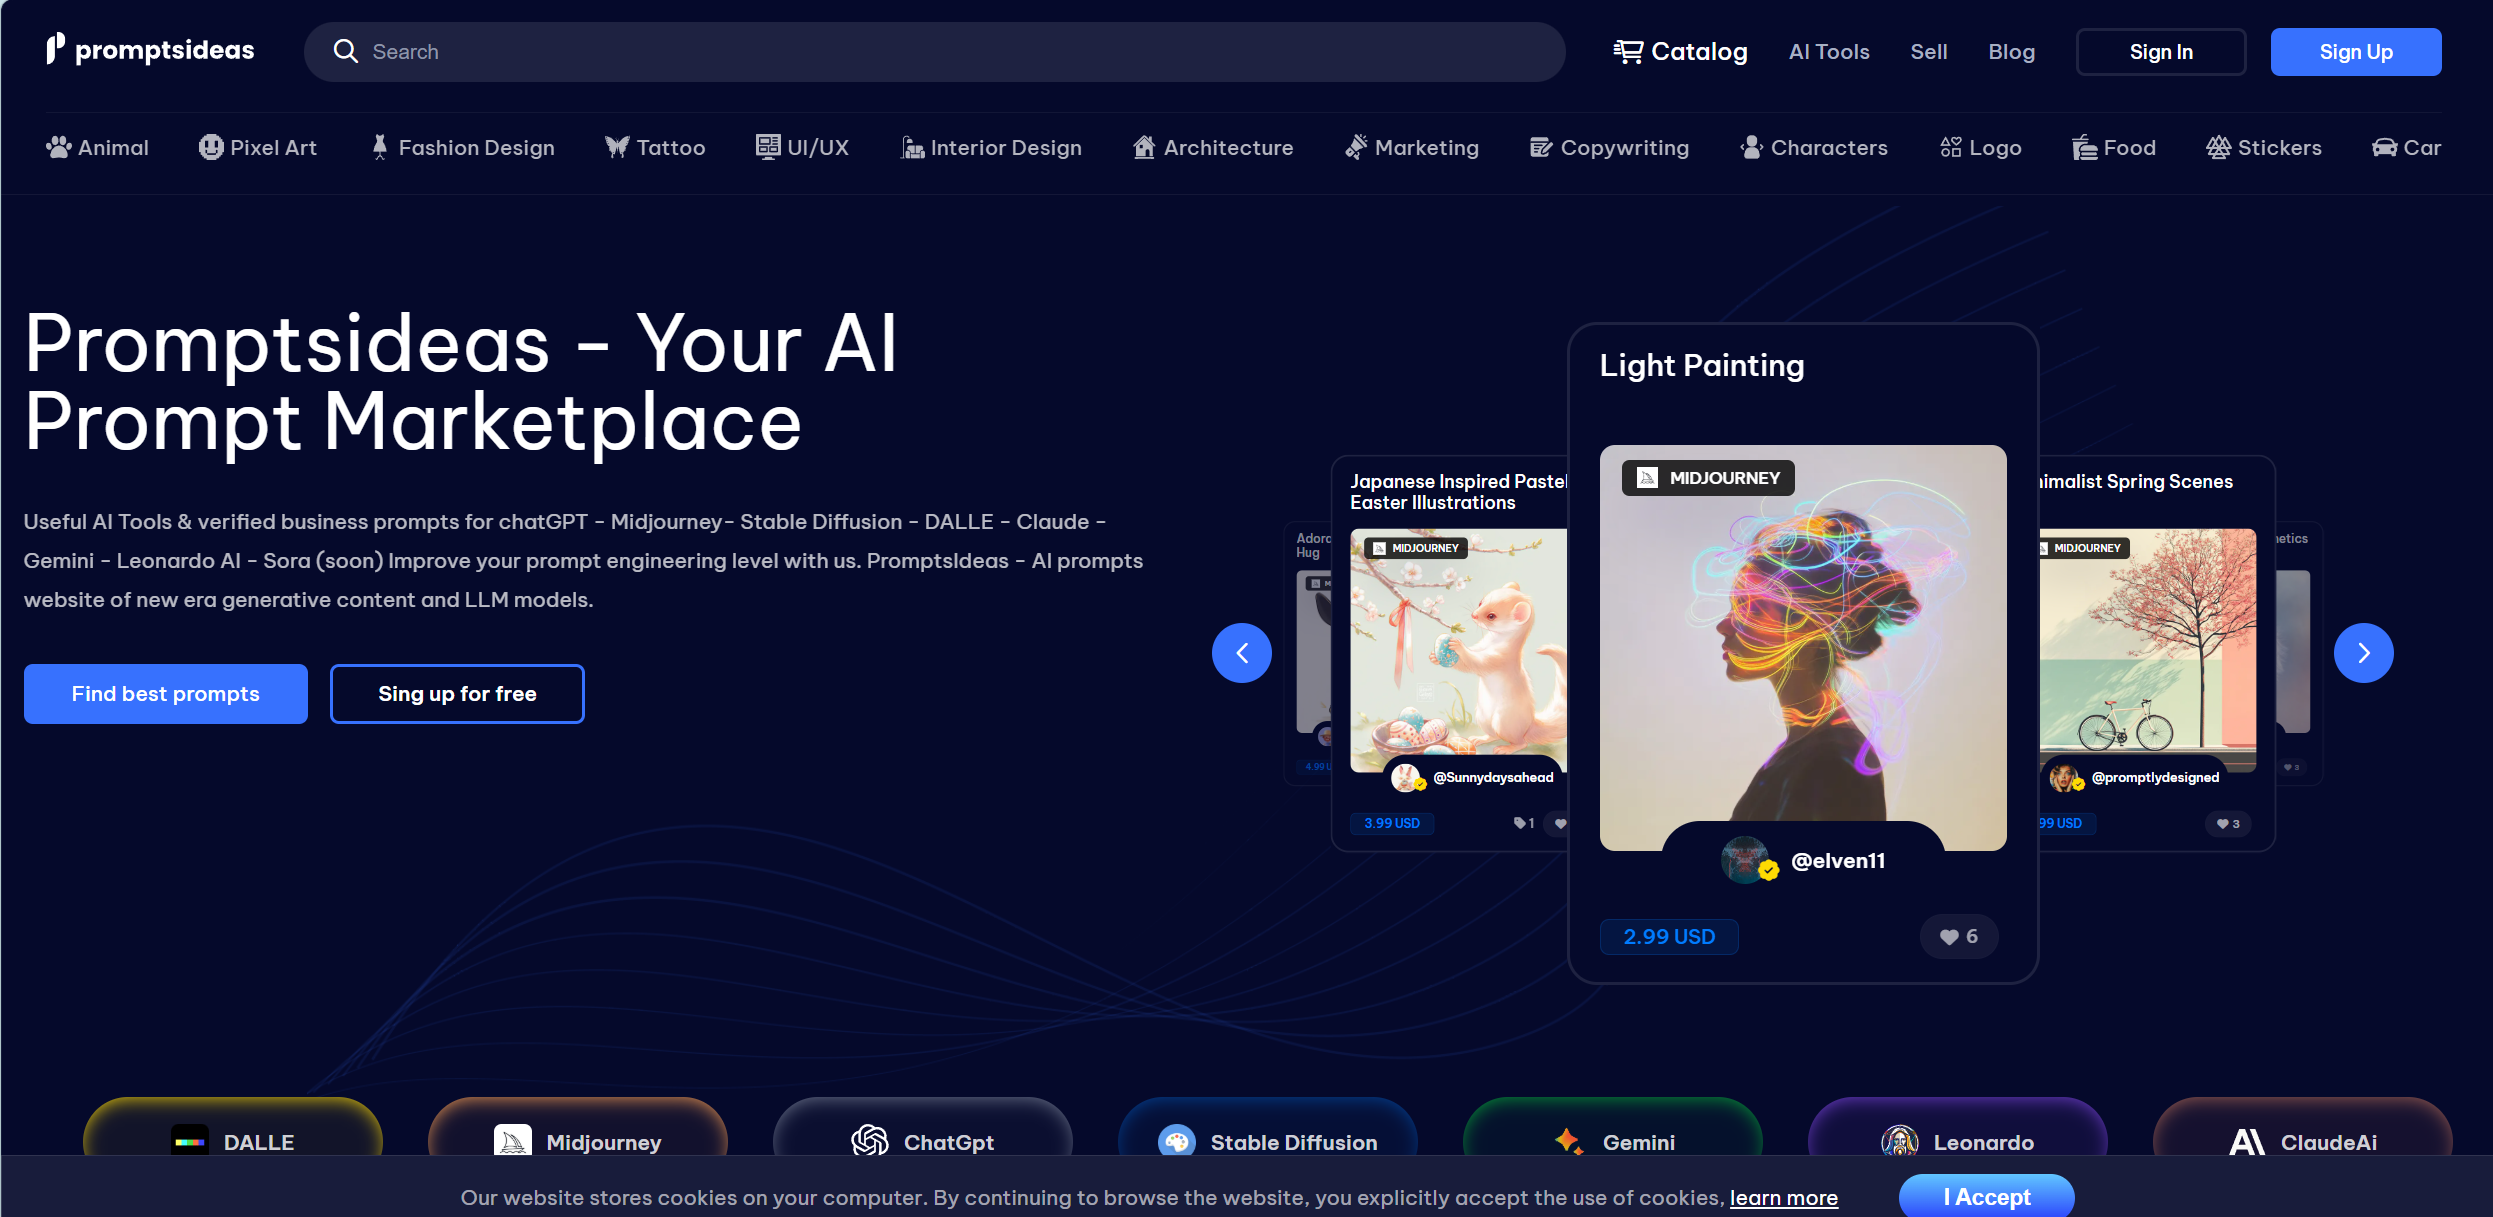Click the Catalog cart icon
The width and height of the screenshot is (2493, 1217).
(1628, 51)
